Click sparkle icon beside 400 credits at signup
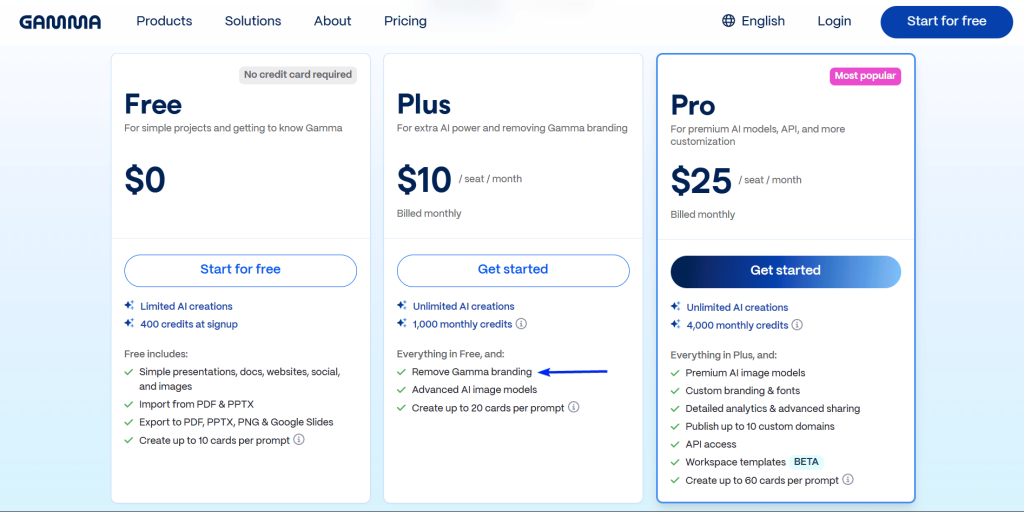The width and height of the screenshot is (1024, 512). (129, 324)
